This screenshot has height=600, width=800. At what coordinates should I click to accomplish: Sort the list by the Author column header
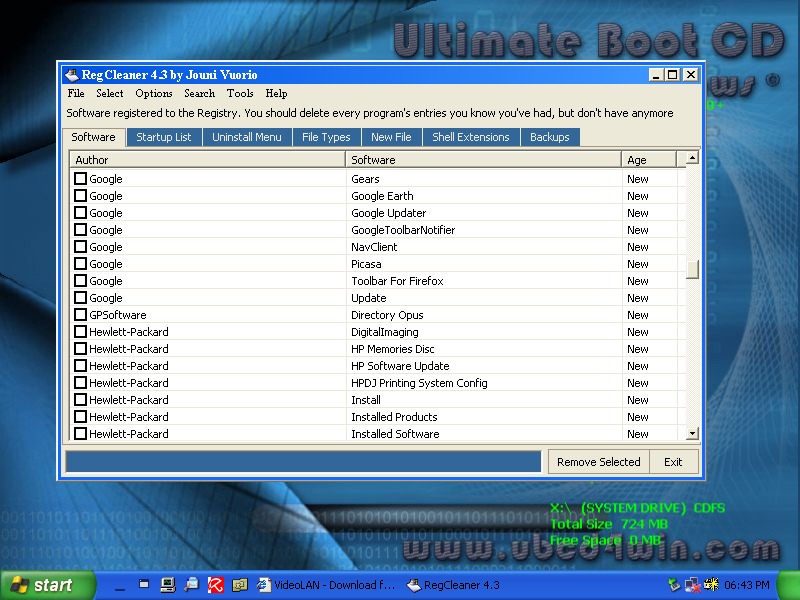[207, 160]
